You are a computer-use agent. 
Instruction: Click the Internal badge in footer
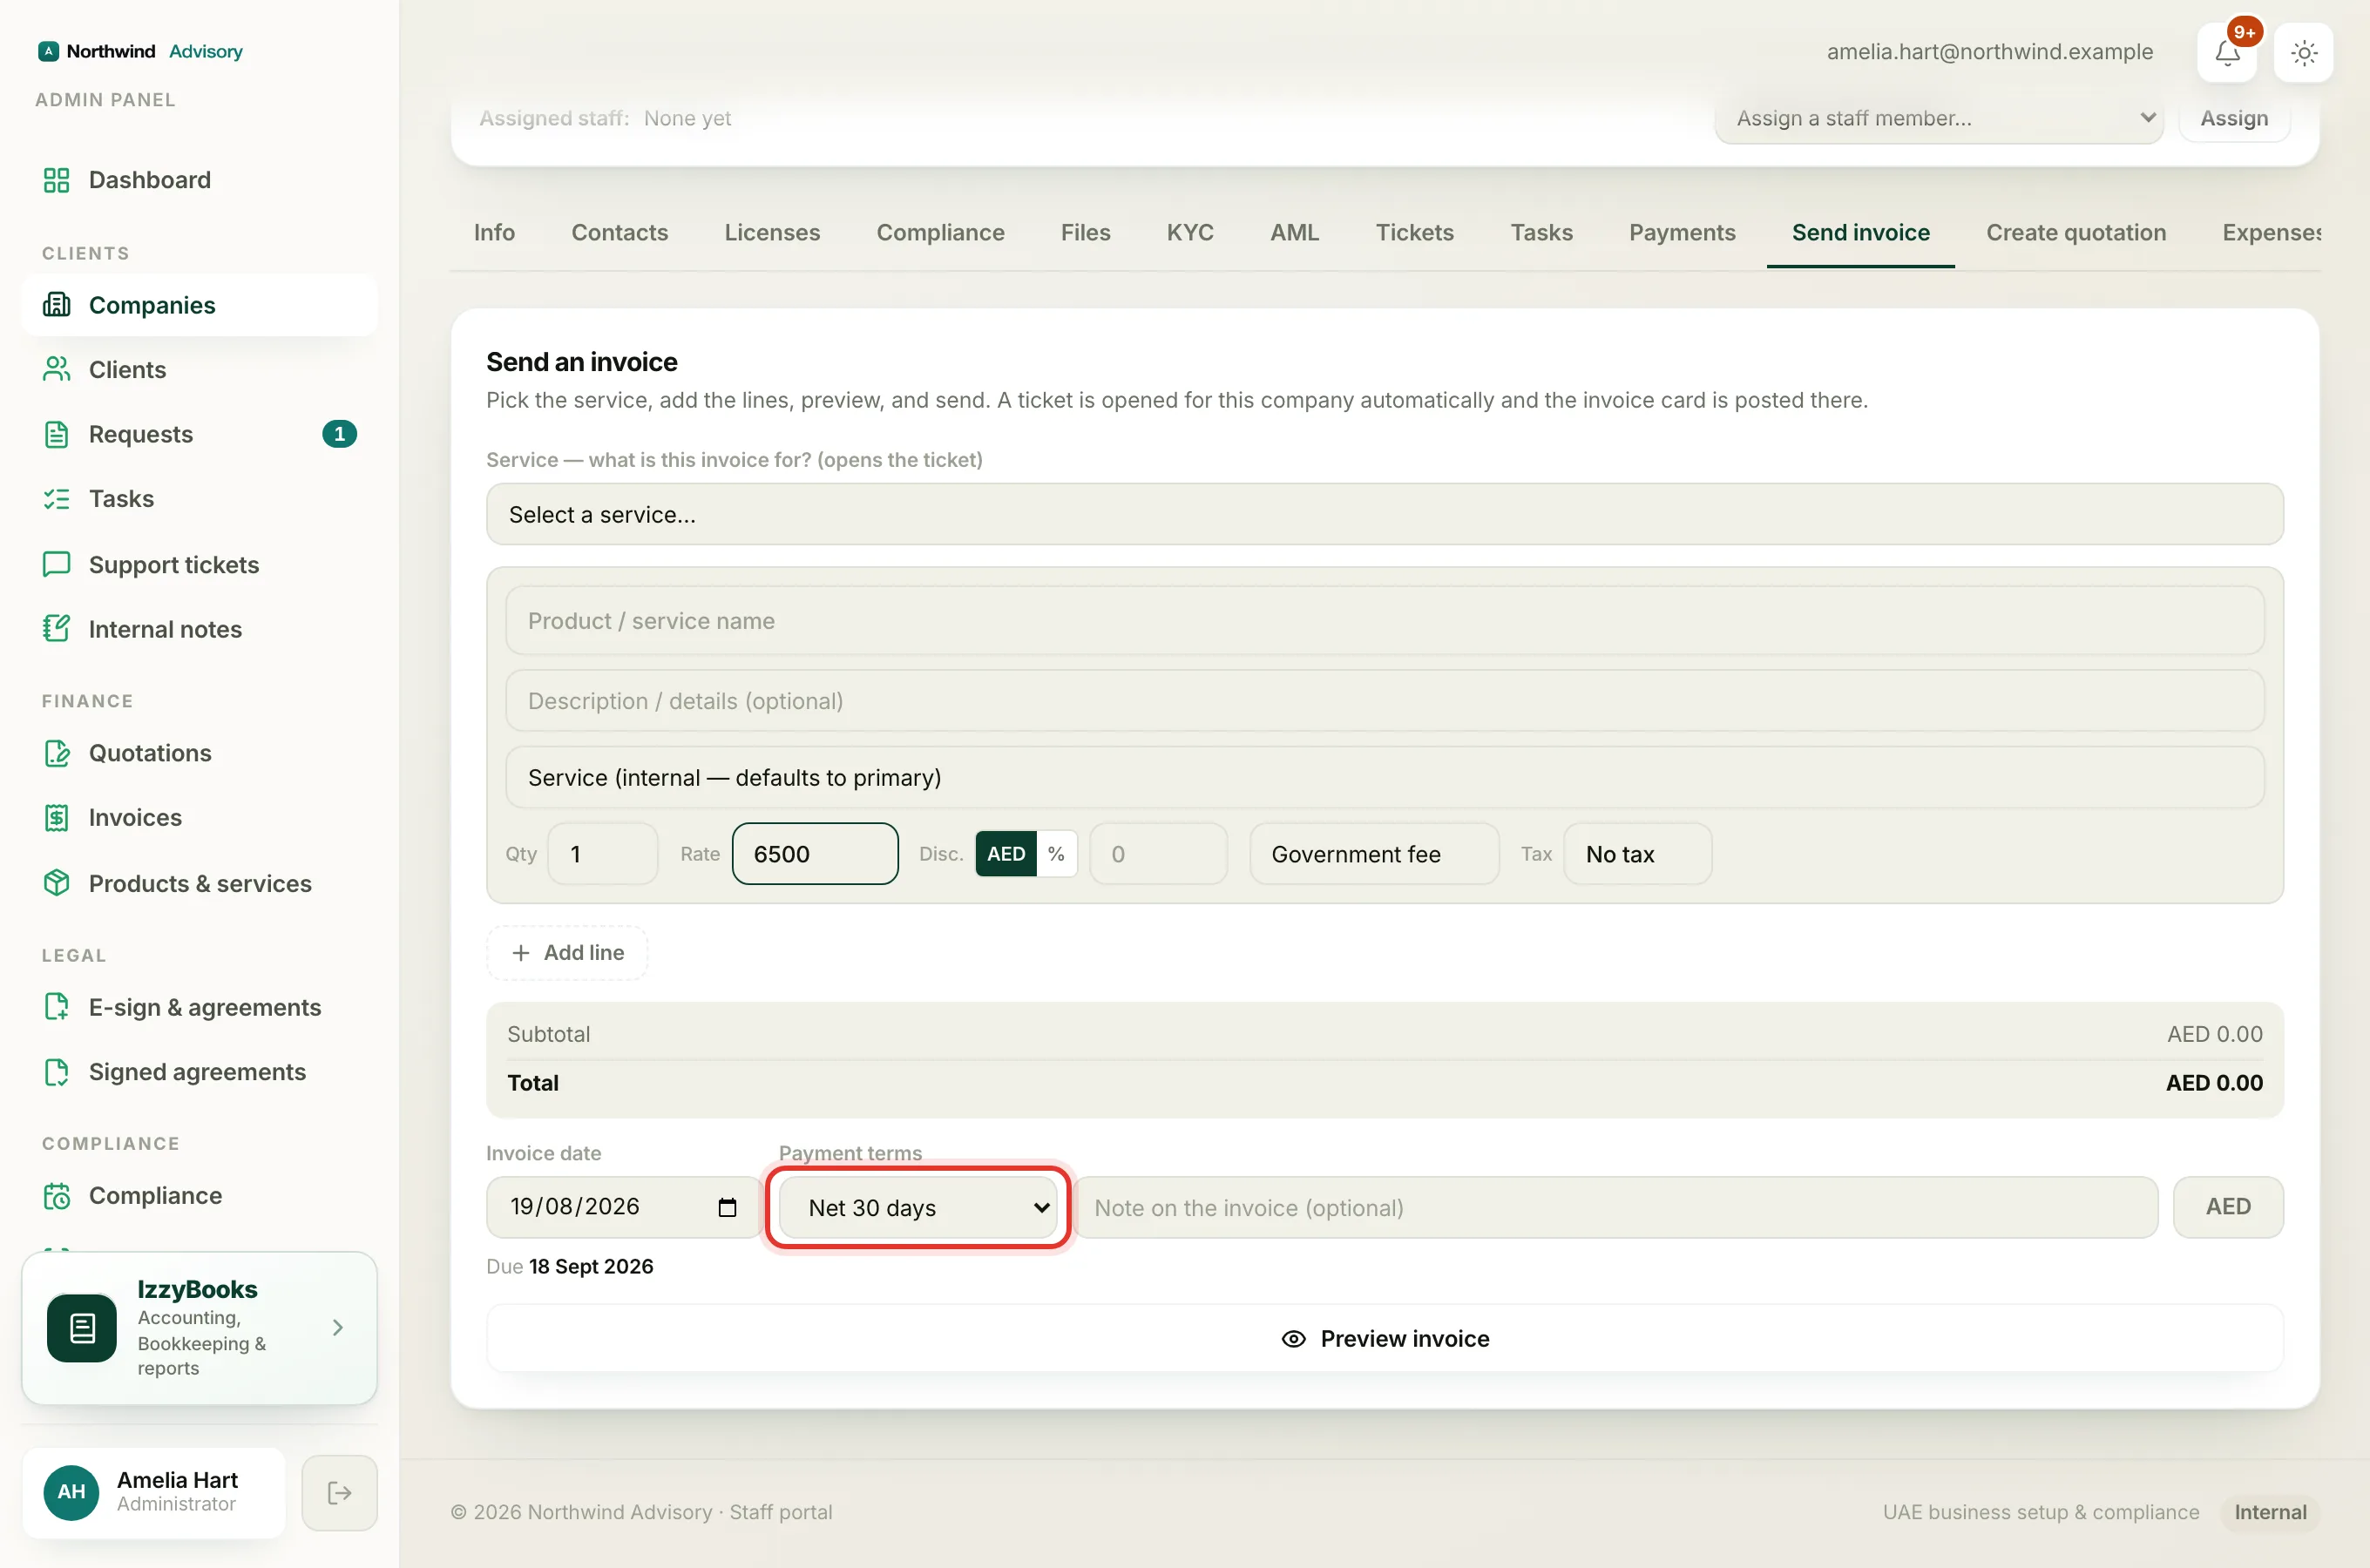point(2270,1513)
